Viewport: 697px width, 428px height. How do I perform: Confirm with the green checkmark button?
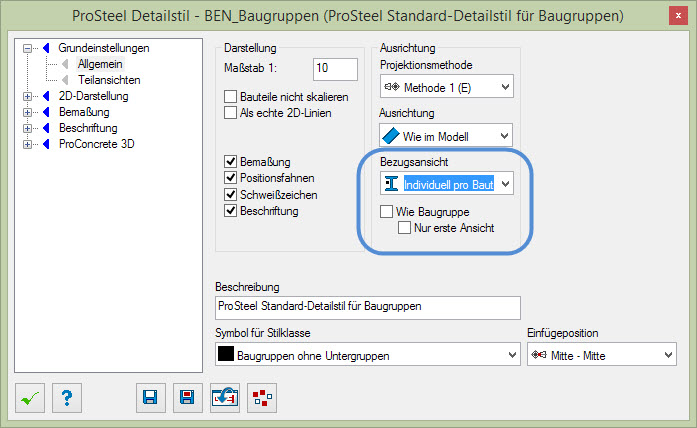click(x=30, y=398)
